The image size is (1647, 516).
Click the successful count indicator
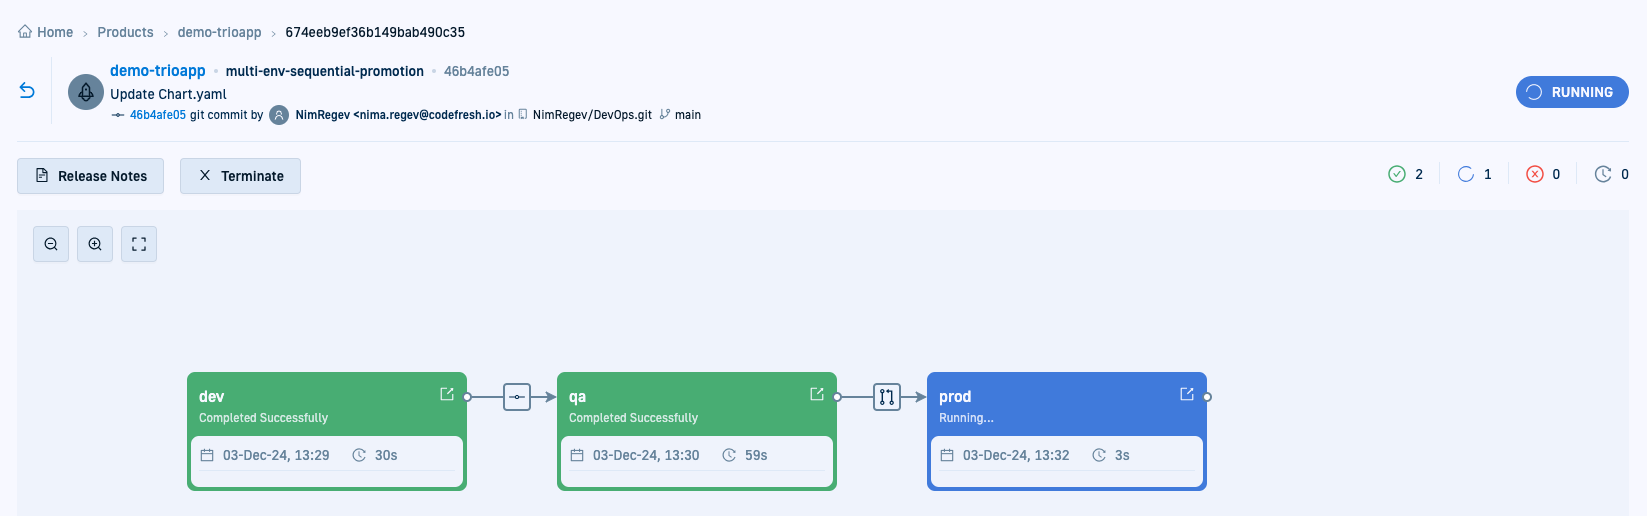tap(1406, 174)
